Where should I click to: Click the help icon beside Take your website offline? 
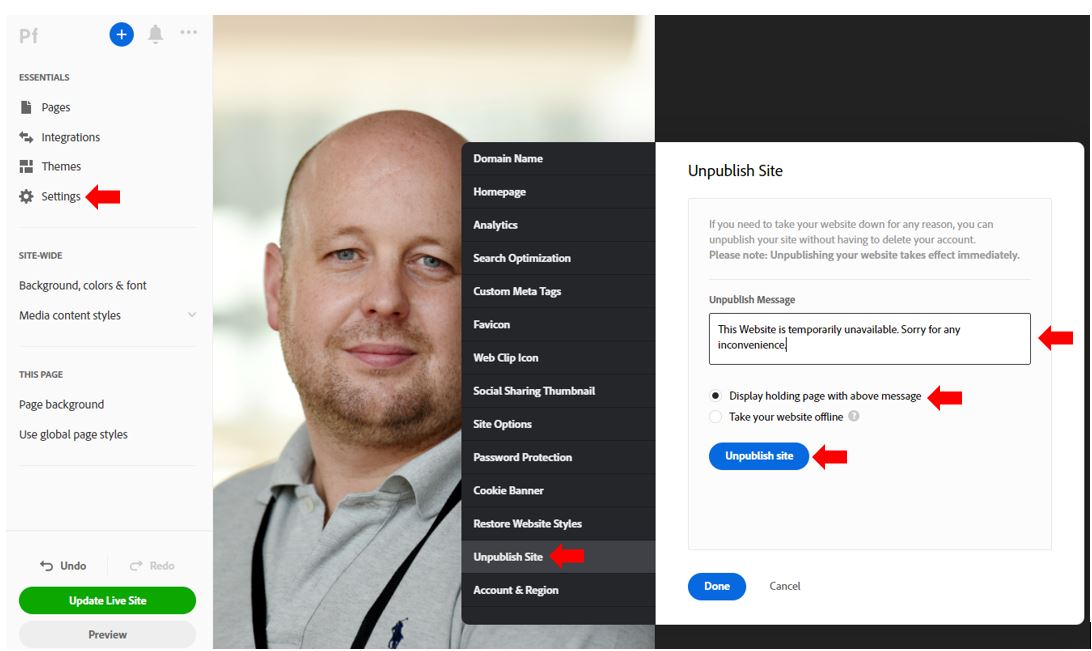pyautogui.click(x=853, y=416)
